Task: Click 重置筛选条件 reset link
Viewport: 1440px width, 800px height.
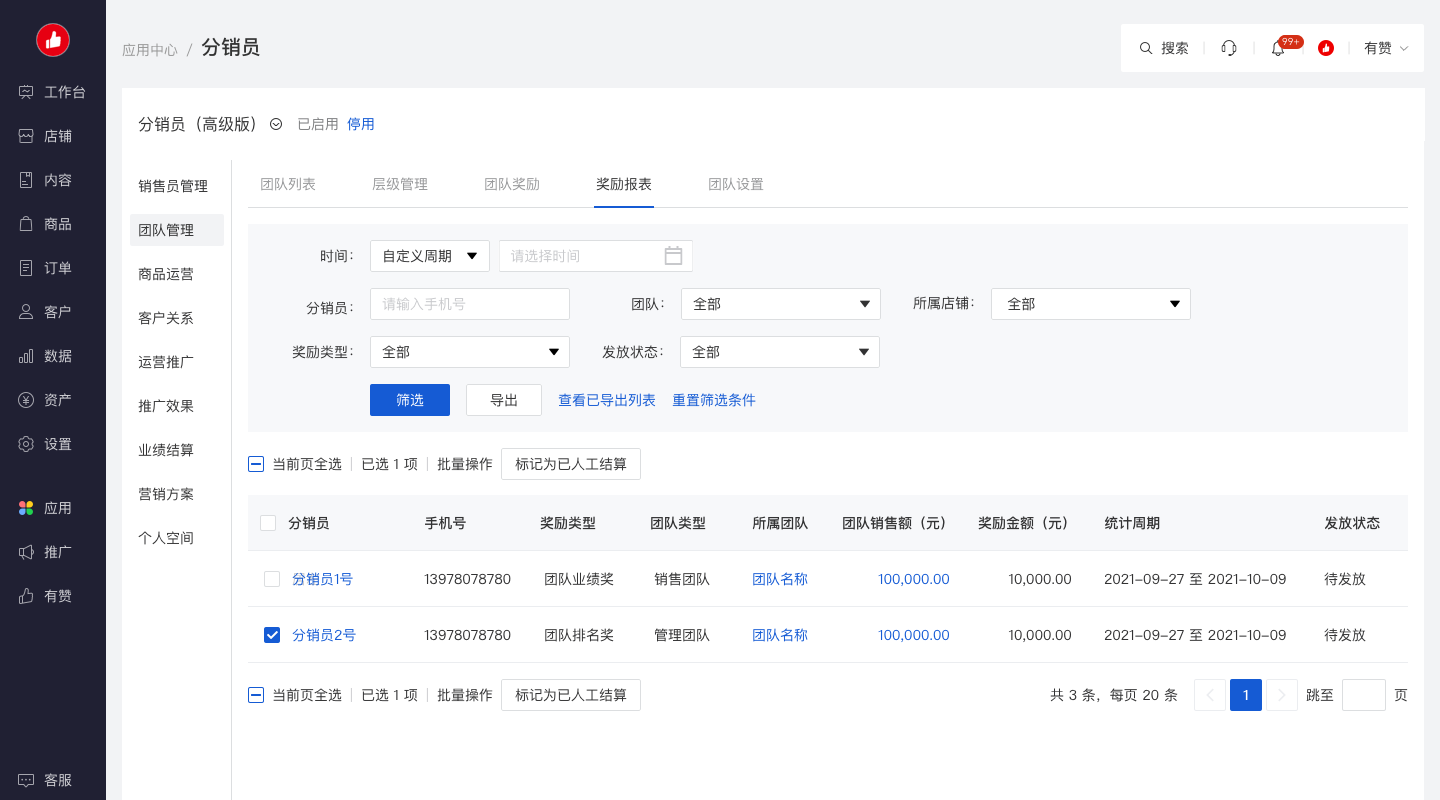Action: tap(714, 400)
